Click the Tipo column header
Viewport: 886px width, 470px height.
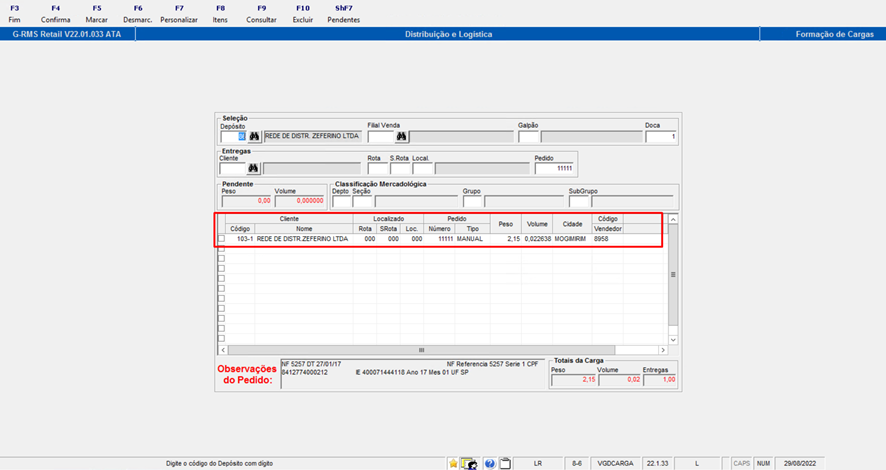(472, 229)
